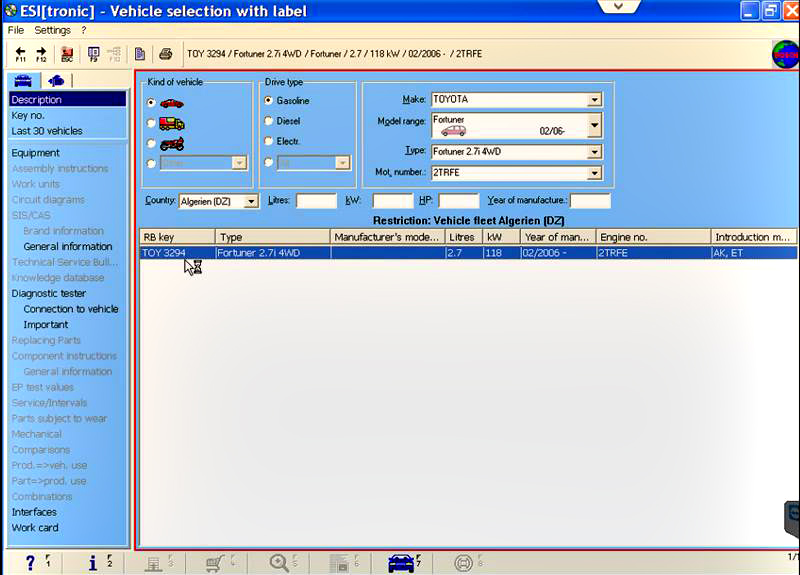Click the question mark help icon F1

pos(30,563)
